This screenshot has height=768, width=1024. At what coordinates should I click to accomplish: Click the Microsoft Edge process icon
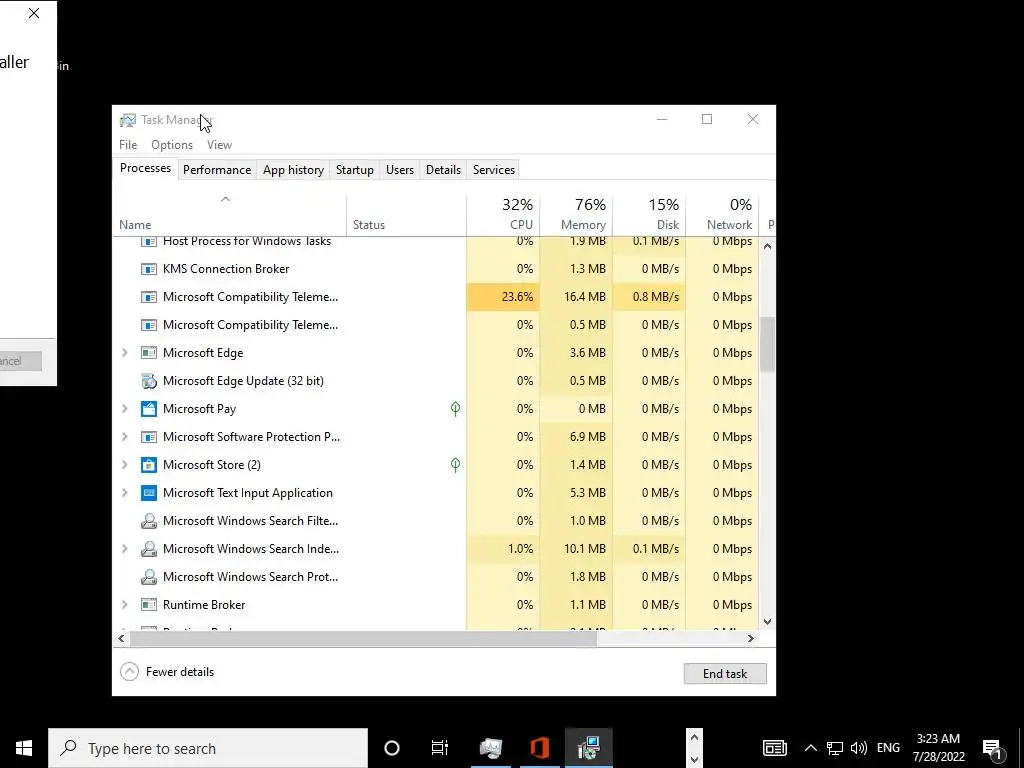click(149, 353)
